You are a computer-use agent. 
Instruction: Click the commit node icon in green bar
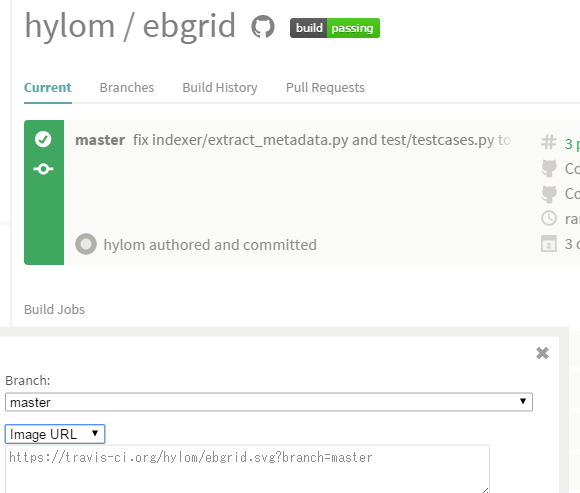point(43,169)
